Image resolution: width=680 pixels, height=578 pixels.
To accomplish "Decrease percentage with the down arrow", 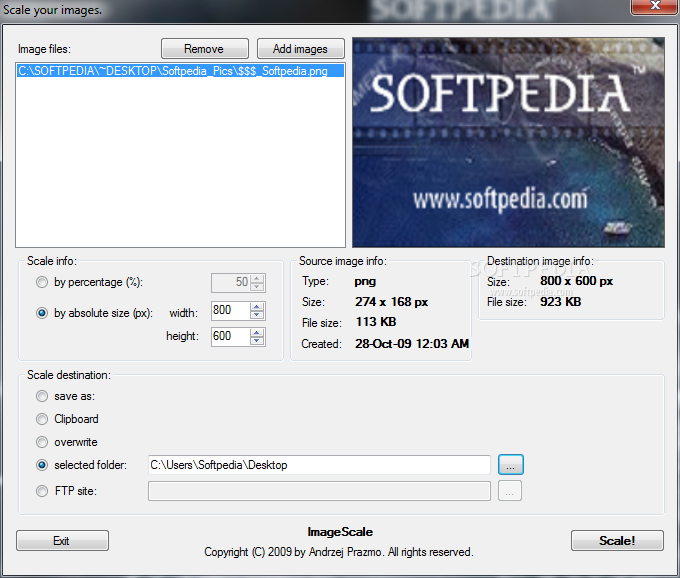I will [x=257, y=287].
